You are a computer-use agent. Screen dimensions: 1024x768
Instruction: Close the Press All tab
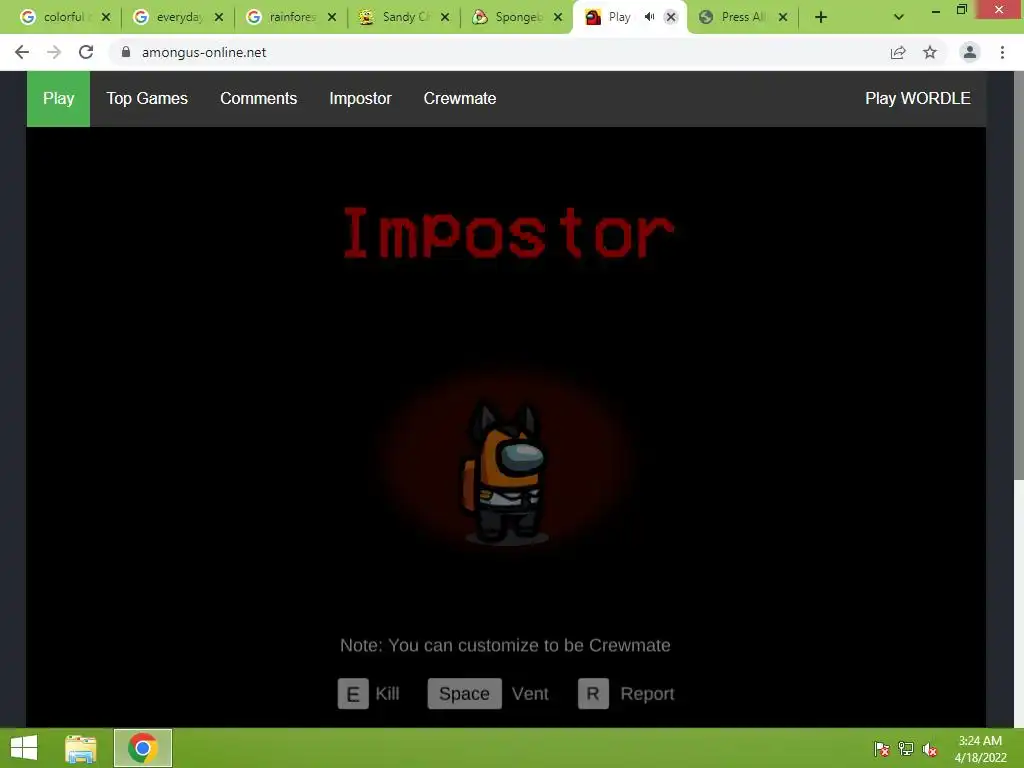[783, 17]
